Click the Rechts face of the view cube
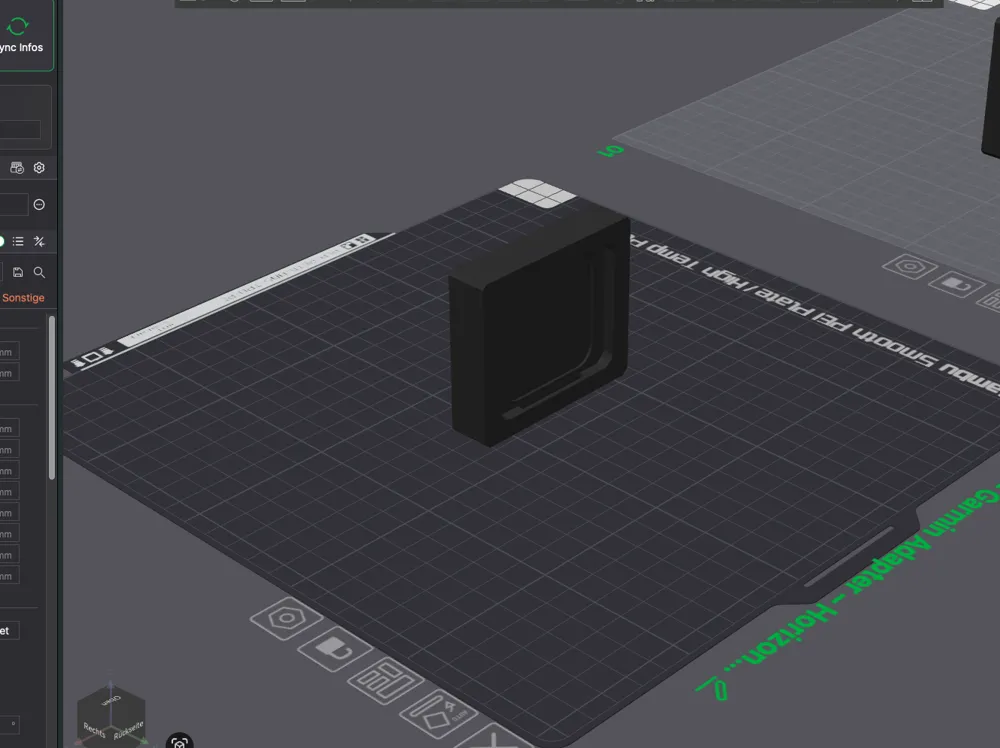Viewport: 1000px width, 748px height. pyautogui.click(x=93, y=728)
